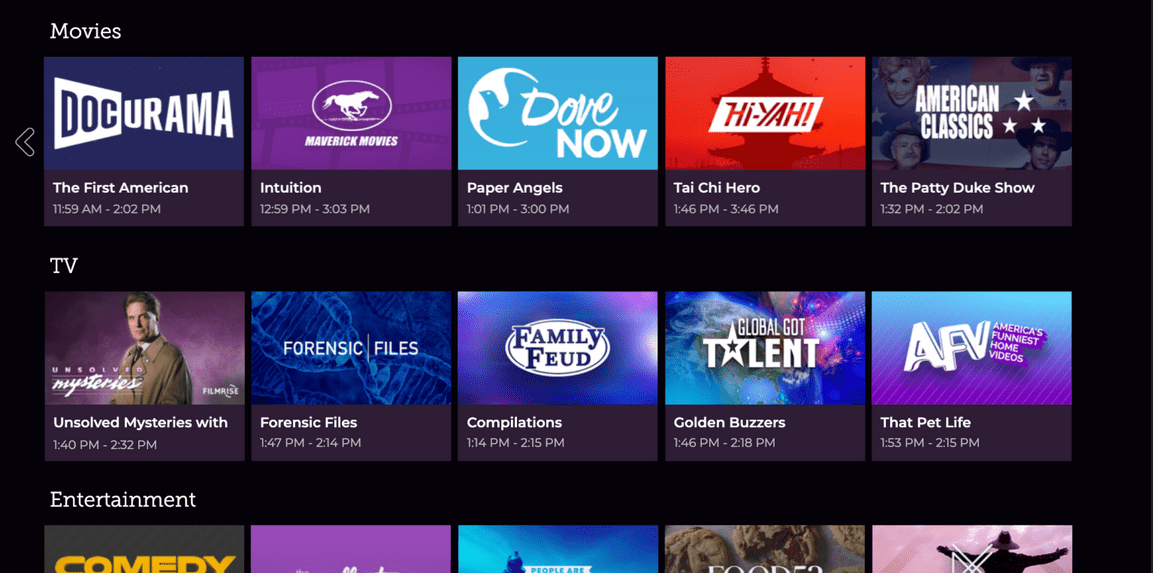This screenshot has height=573, width=1153.
Task: Click the '11:59 AM - 2:02 PM' time slot
Action: 107,210
